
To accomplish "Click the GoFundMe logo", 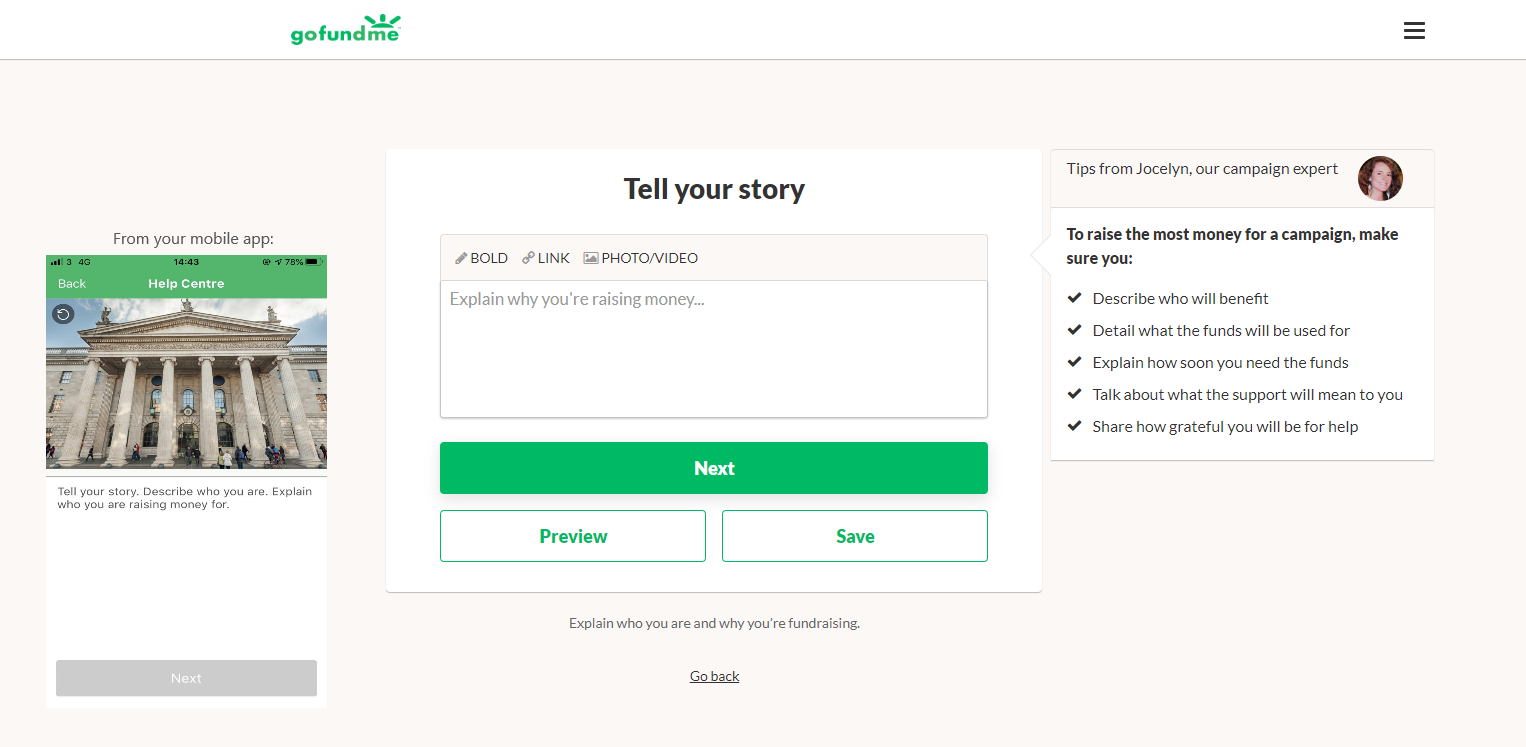I will (346, 30).
